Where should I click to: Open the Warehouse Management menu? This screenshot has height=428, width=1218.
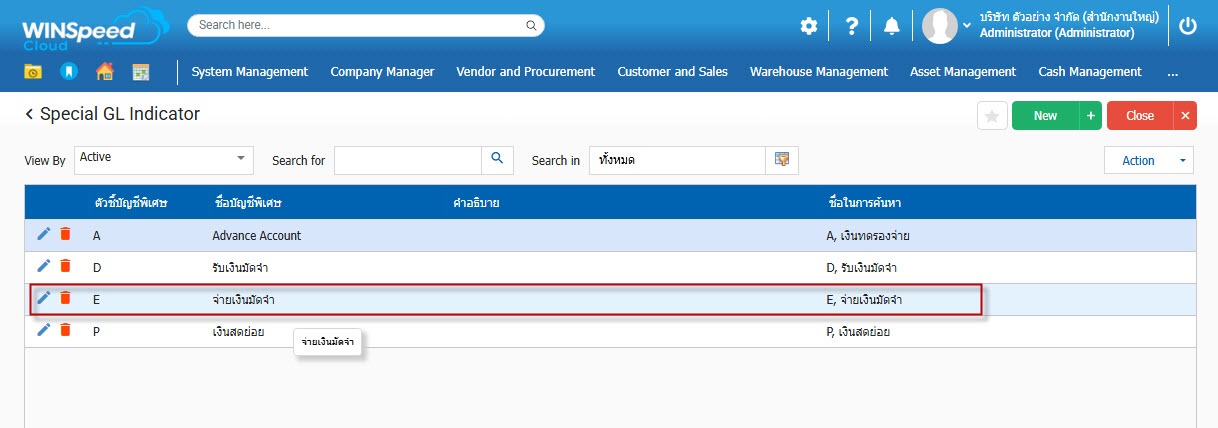click(818, 72)
